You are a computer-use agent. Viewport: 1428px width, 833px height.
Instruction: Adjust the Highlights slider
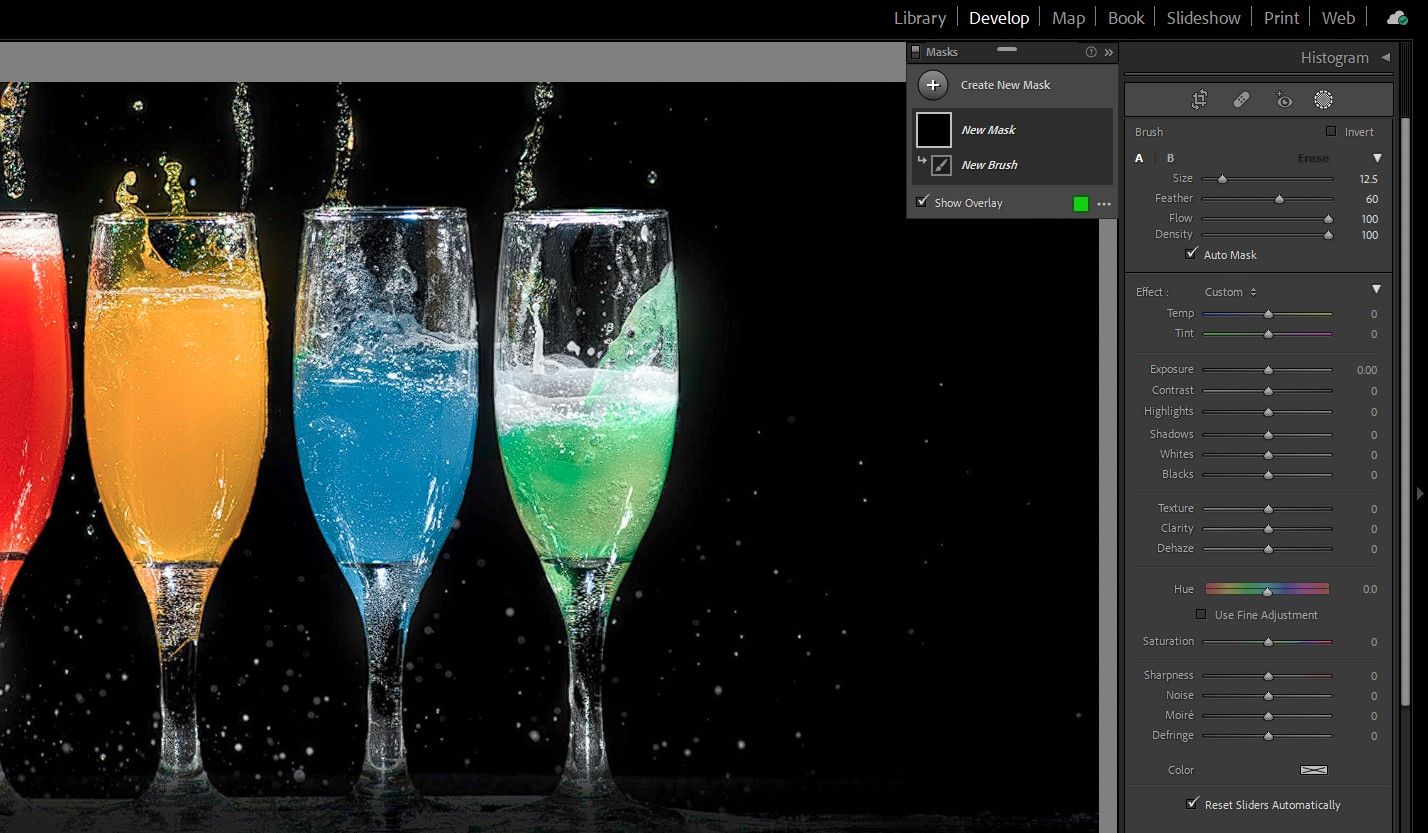1268,412
